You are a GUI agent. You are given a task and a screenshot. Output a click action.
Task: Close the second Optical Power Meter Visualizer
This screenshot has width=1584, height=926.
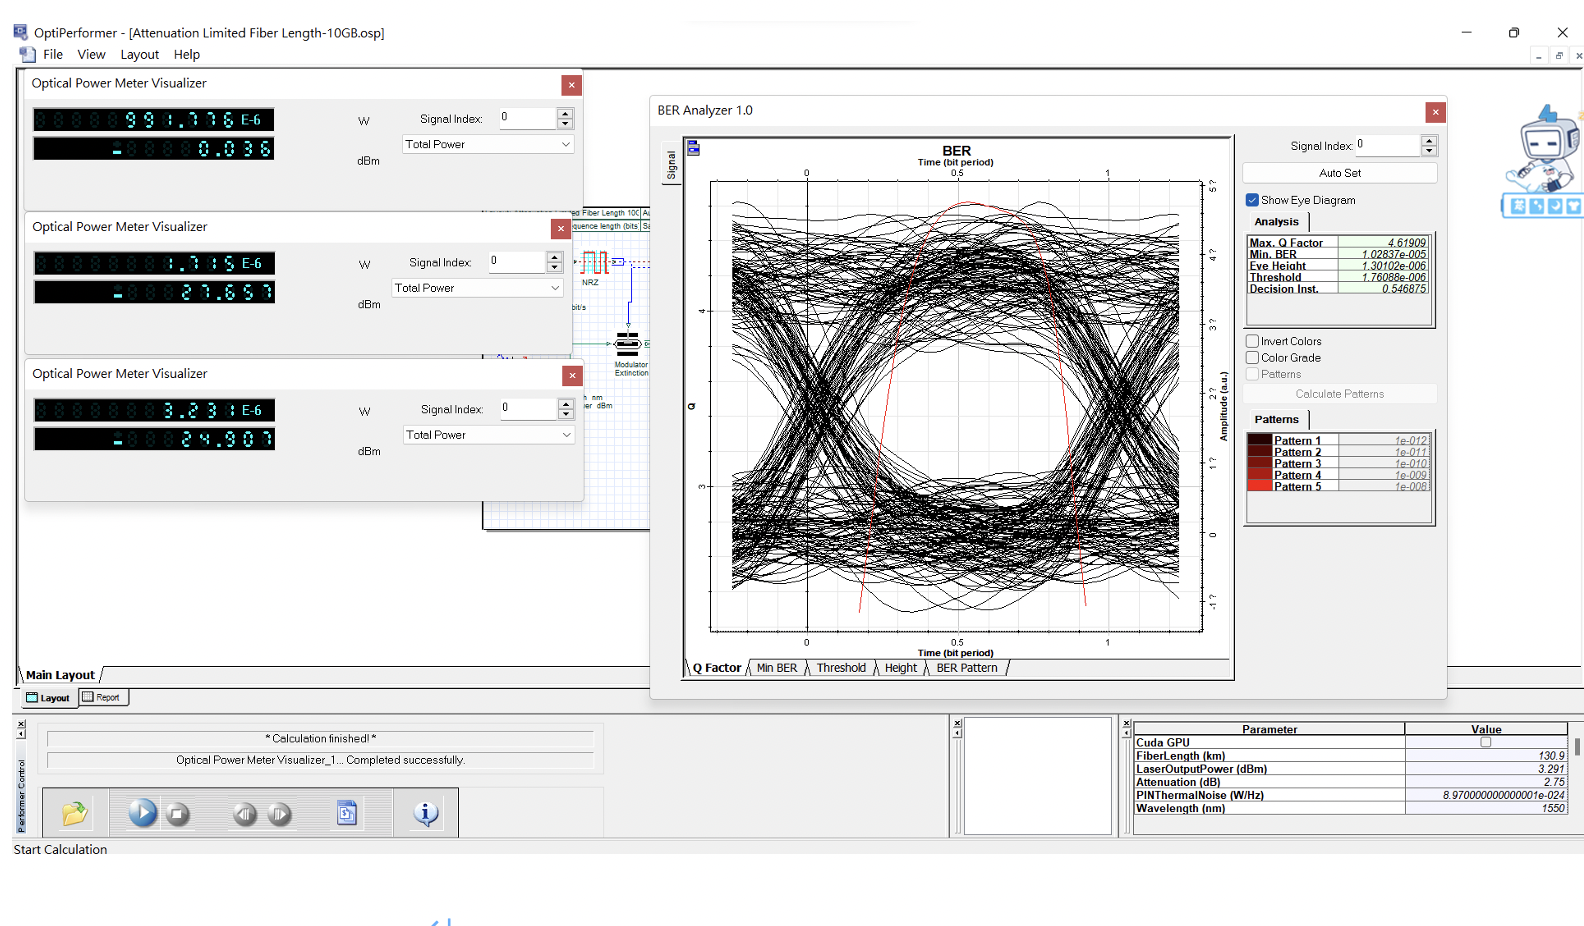tap(561, 229)
